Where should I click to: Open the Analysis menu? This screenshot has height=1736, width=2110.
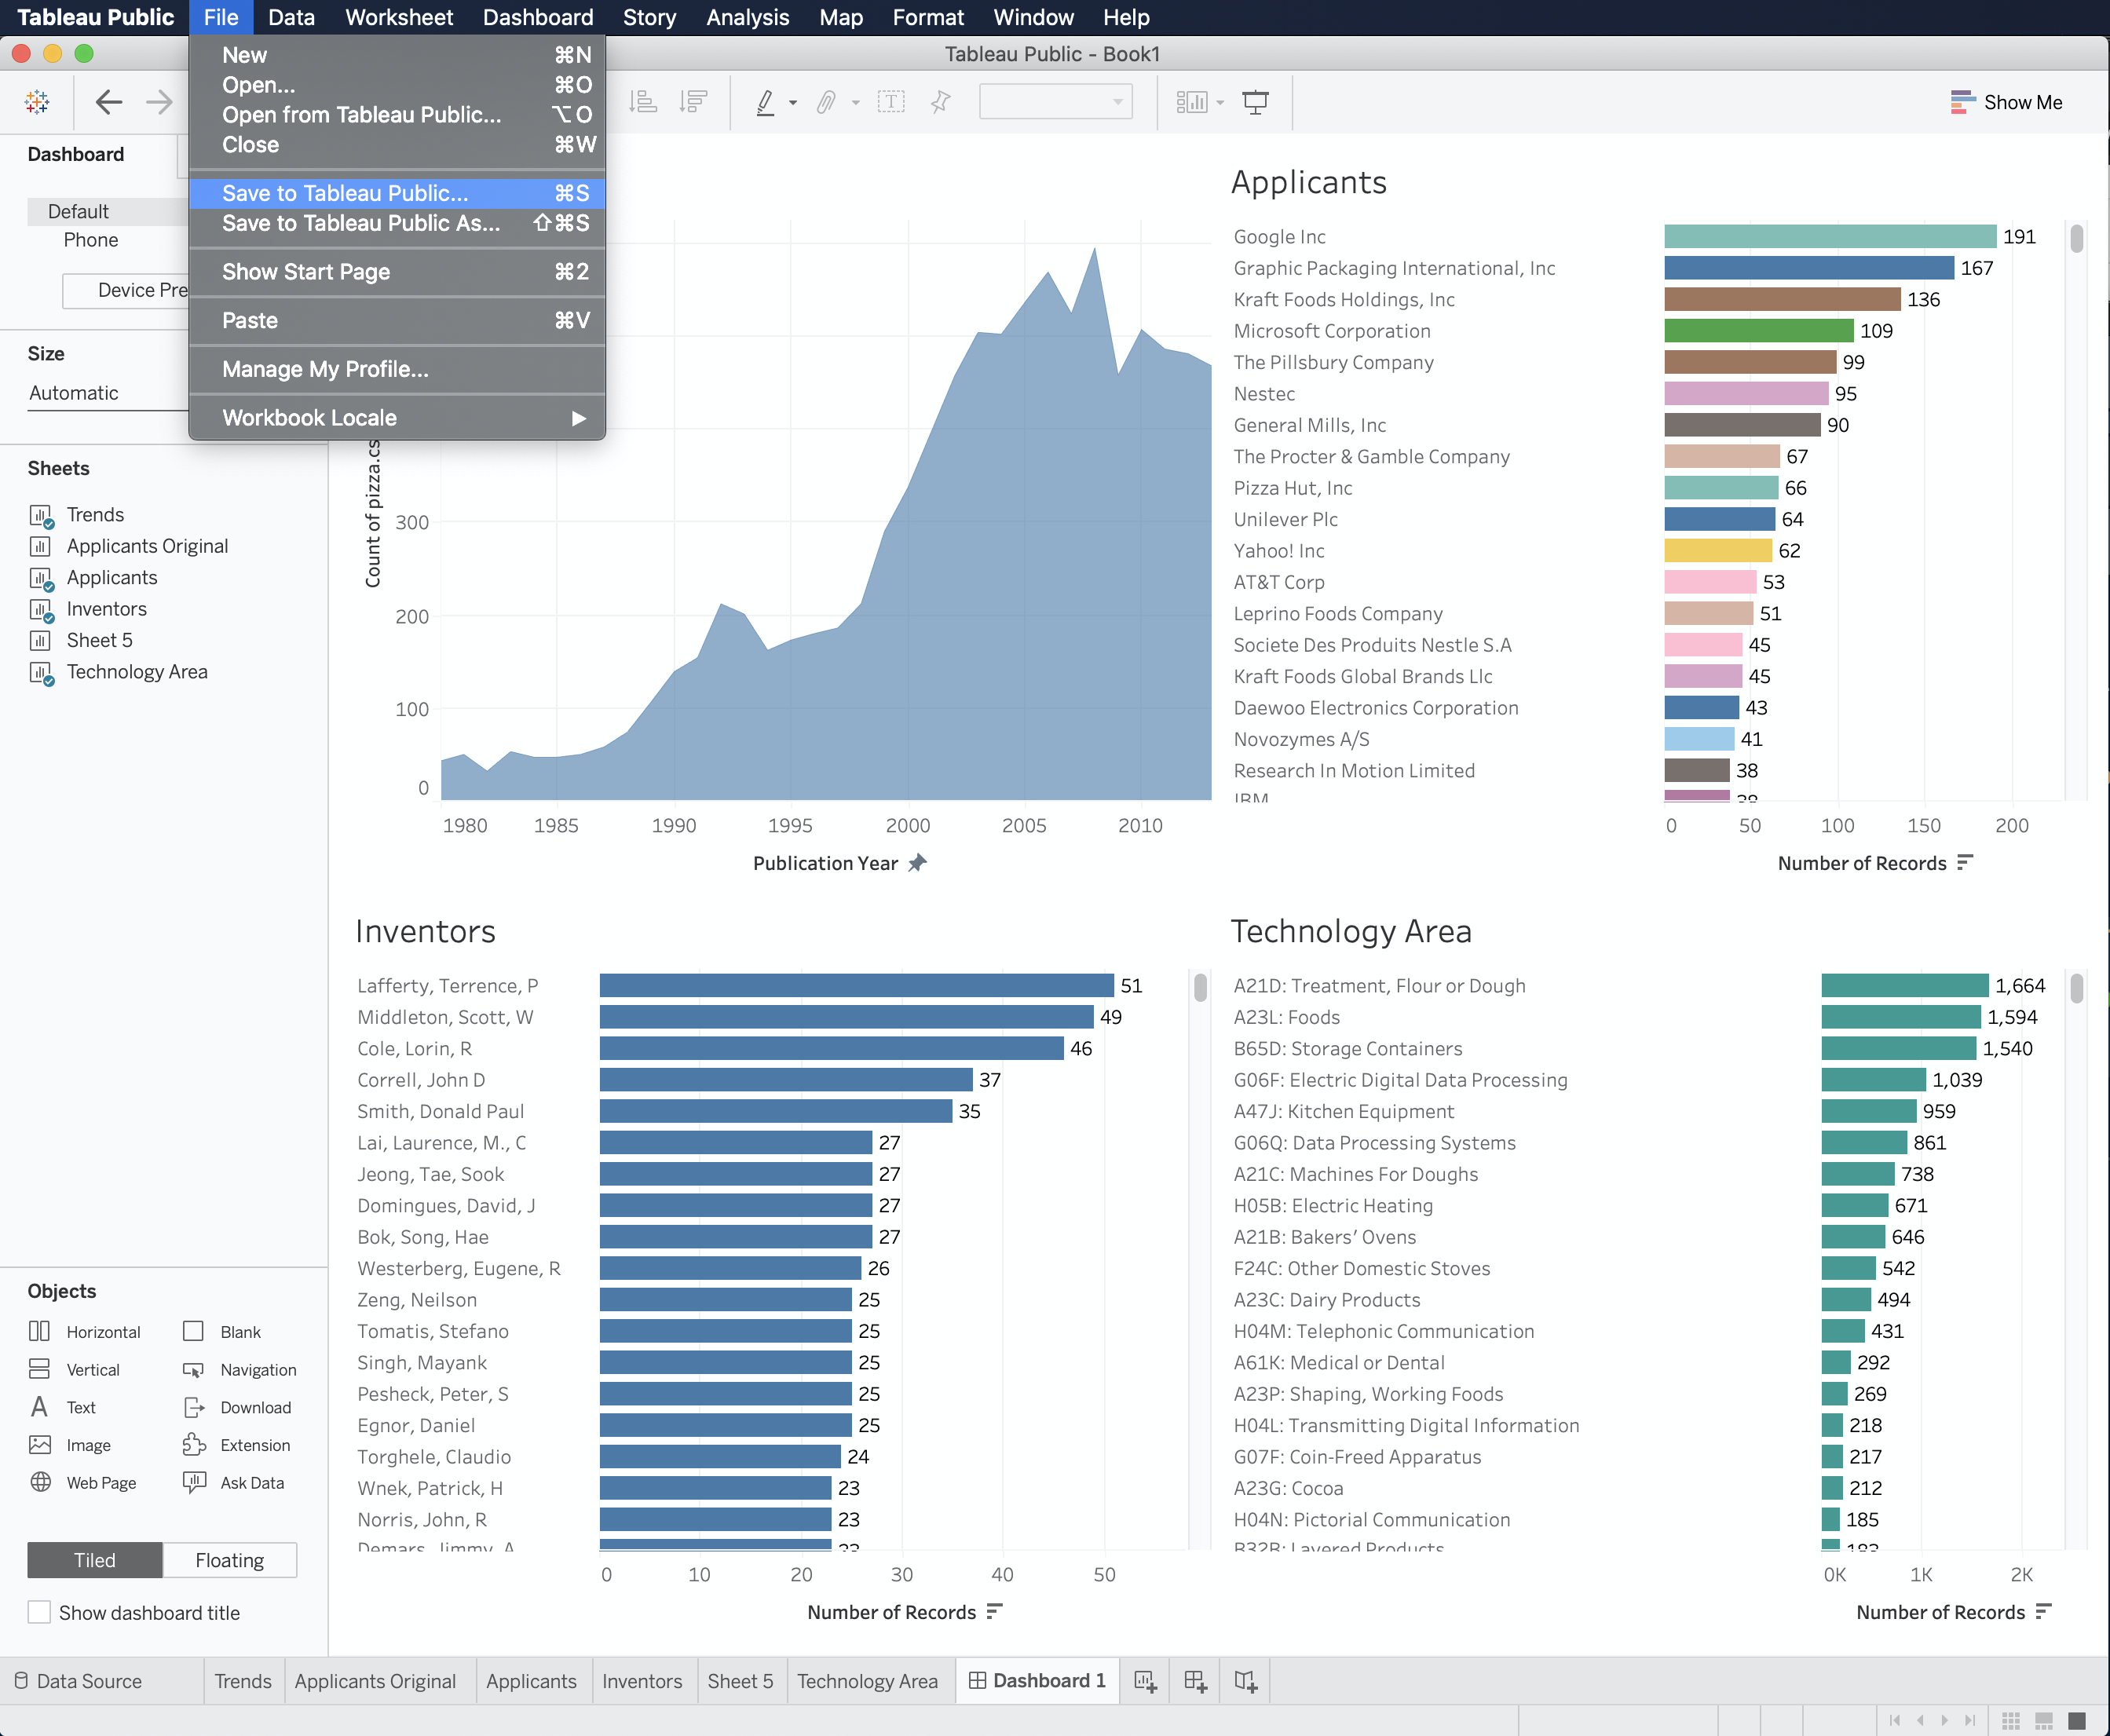(x=747, y=17)
